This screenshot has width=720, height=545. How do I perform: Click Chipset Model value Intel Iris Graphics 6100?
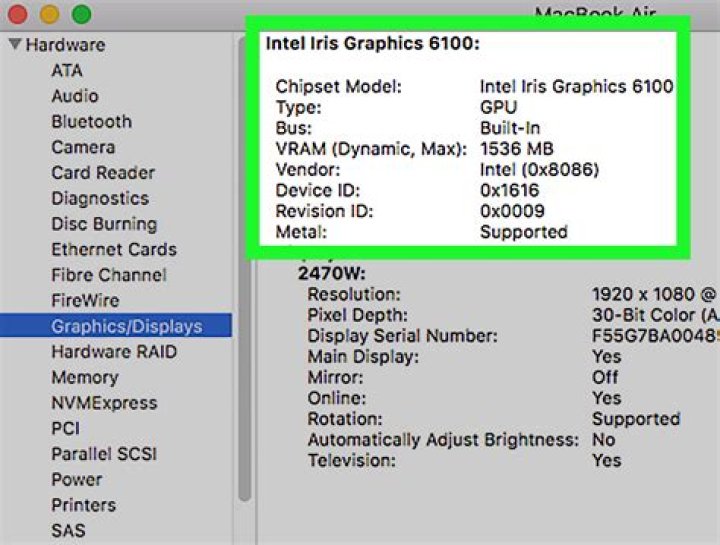click(x=576, y=86)
